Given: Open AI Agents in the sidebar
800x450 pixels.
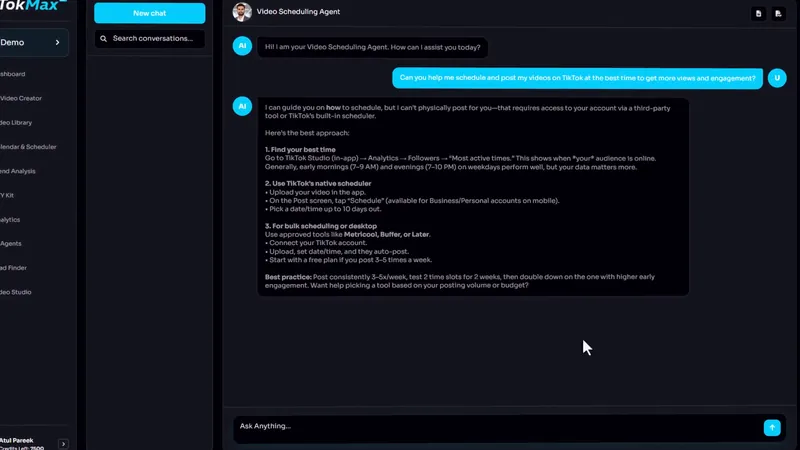Looking at the screenshot, I should click(11, 243).
